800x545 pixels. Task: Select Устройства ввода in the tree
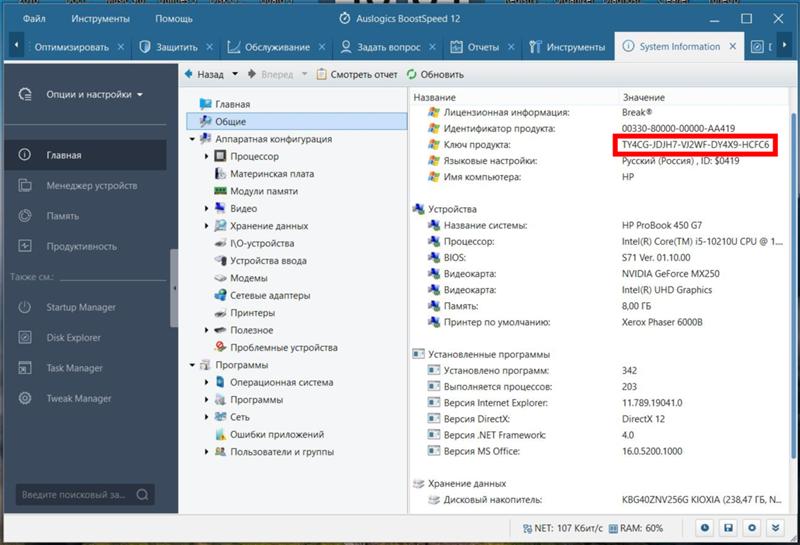pyautogui.click(x=268, y=261)
